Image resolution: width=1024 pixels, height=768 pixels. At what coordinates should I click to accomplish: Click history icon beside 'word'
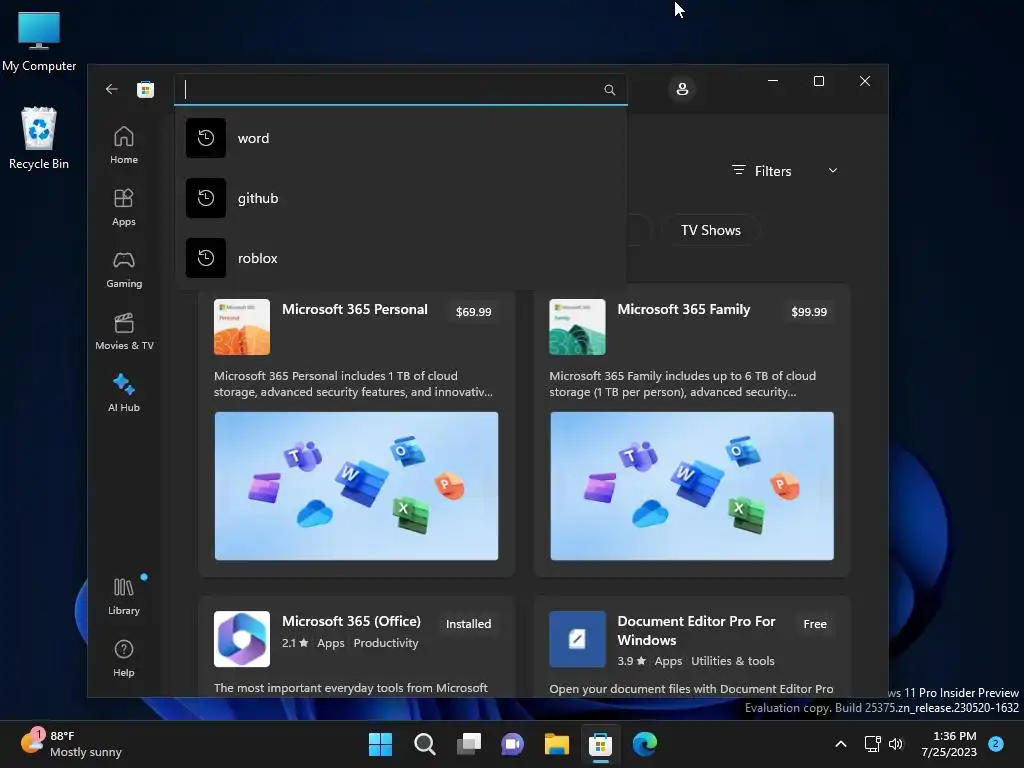pos(206,138)
